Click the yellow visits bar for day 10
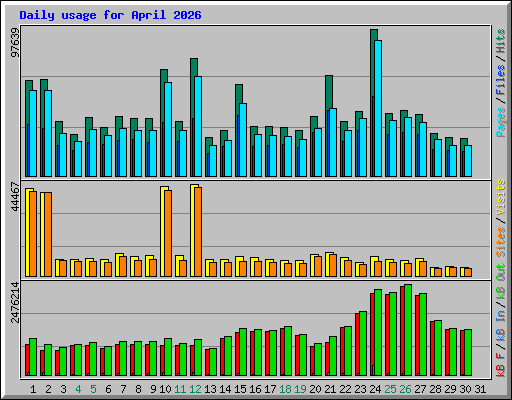Screen dimensions: 512x400 point(162,231)
